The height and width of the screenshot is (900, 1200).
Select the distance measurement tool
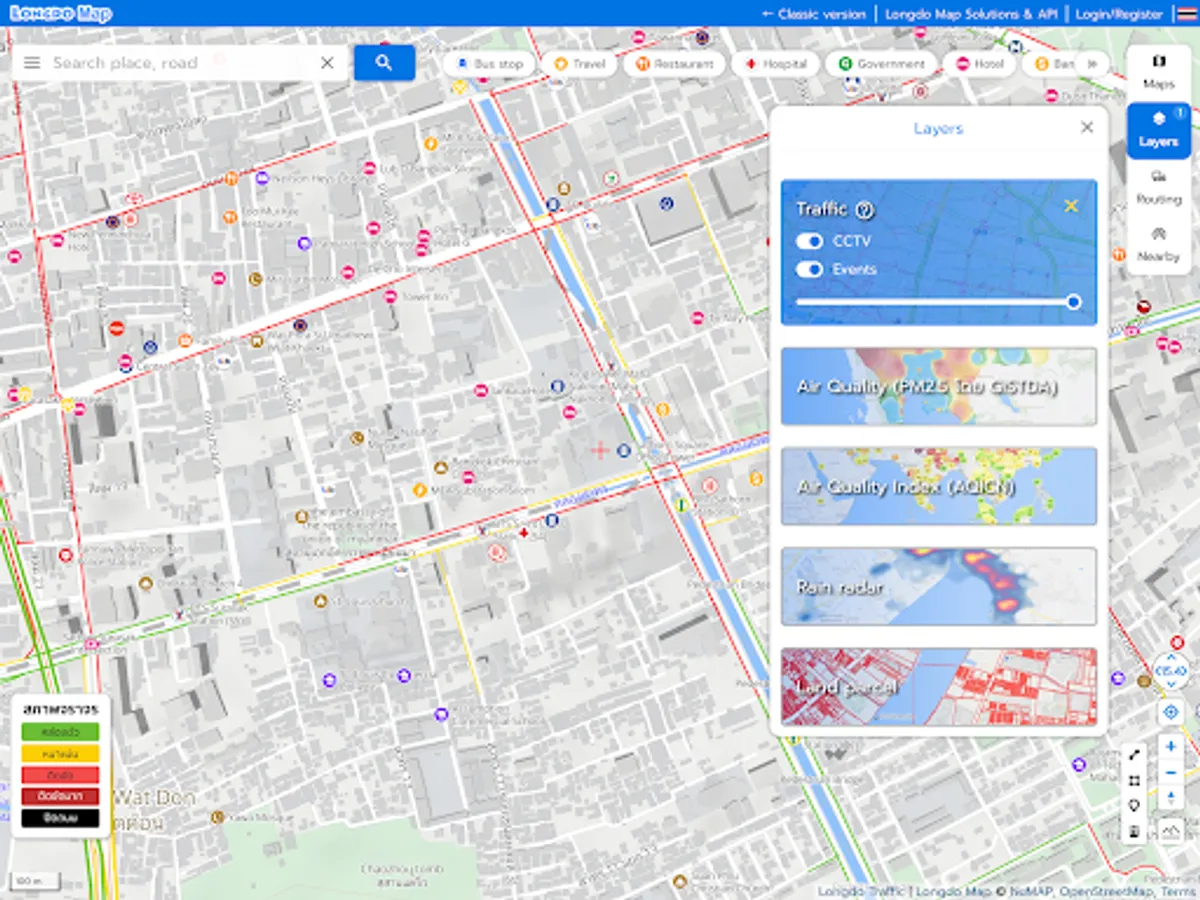point(1134,754)
